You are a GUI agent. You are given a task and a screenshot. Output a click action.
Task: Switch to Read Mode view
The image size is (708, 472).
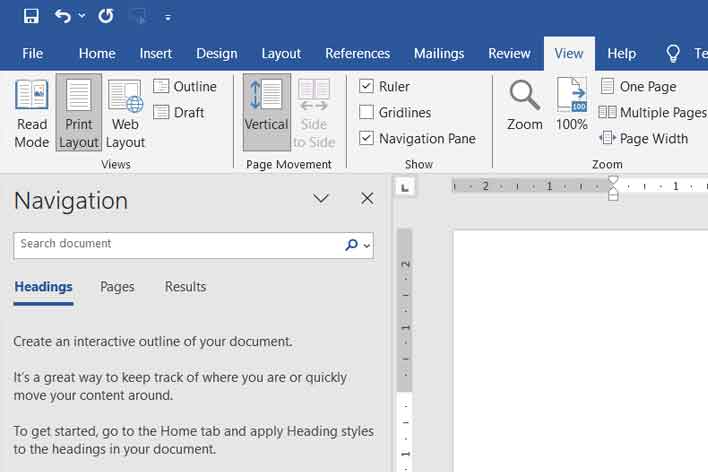(x=32, y=113)
